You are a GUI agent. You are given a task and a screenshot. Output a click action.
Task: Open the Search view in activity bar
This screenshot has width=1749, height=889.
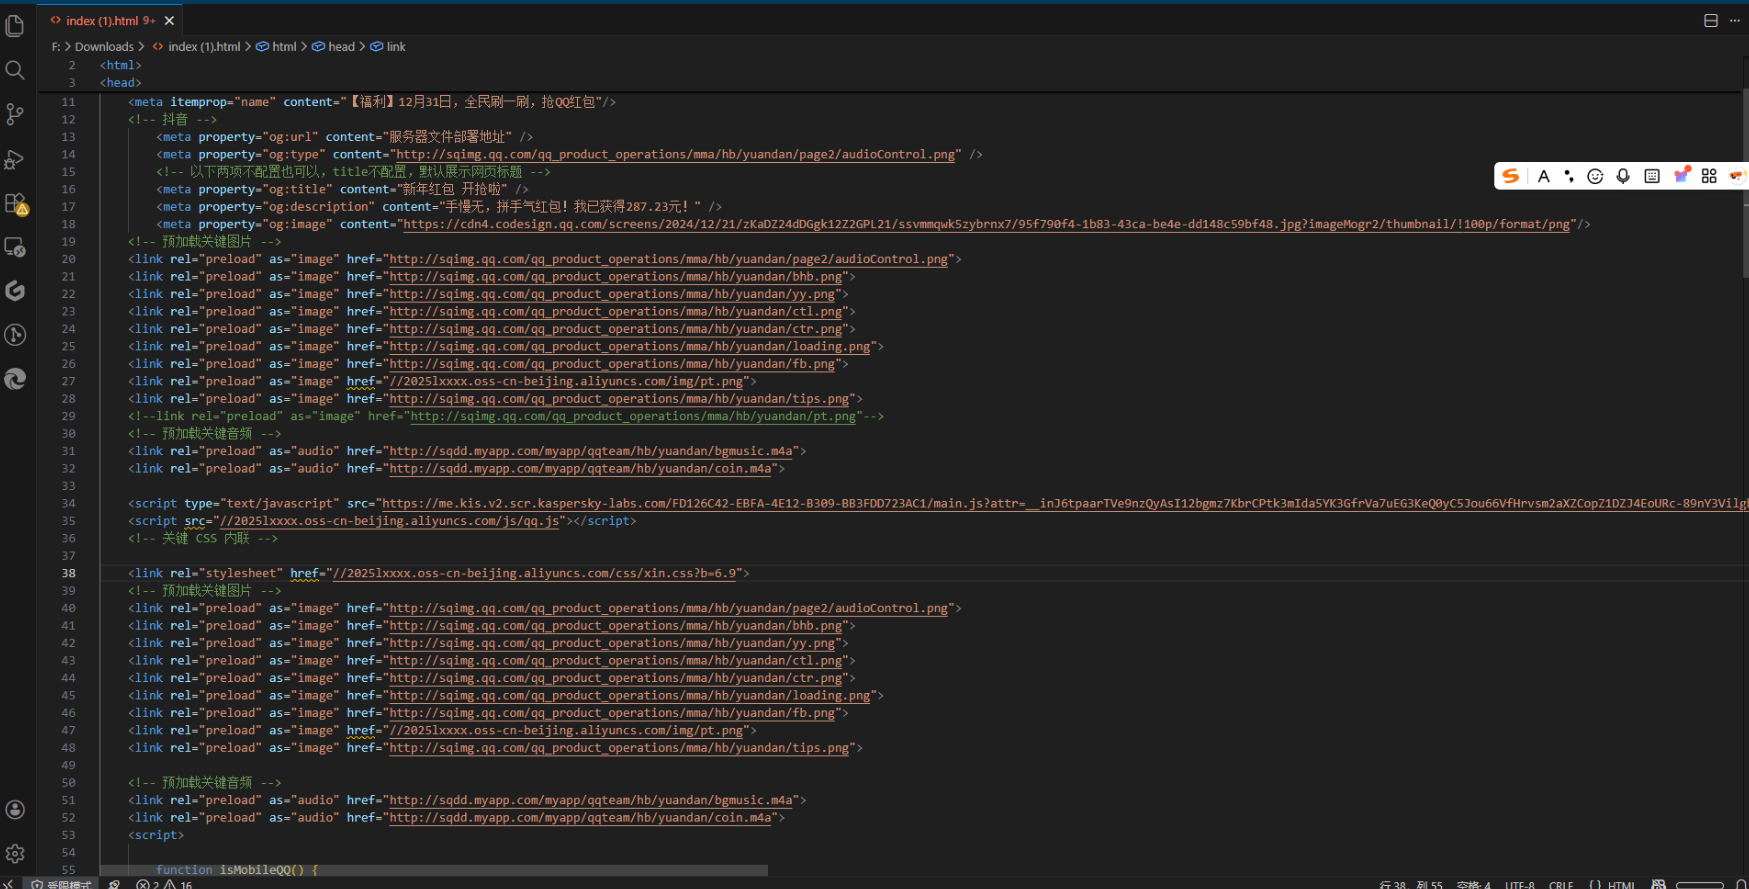tap(15, 70)
